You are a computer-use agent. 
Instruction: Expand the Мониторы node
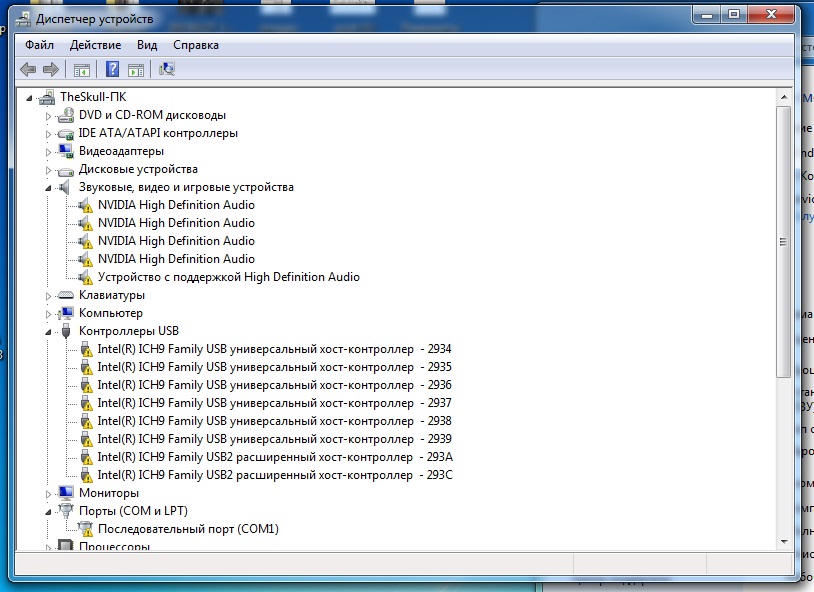[48, 494]
